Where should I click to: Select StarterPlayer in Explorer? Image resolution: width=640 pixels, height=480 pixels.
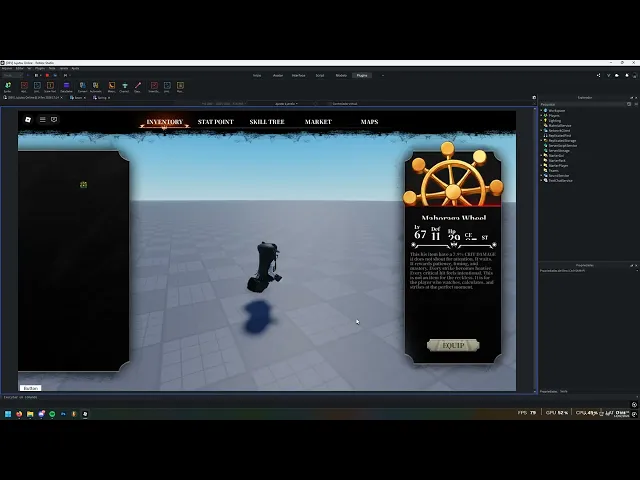coord(558,165)
